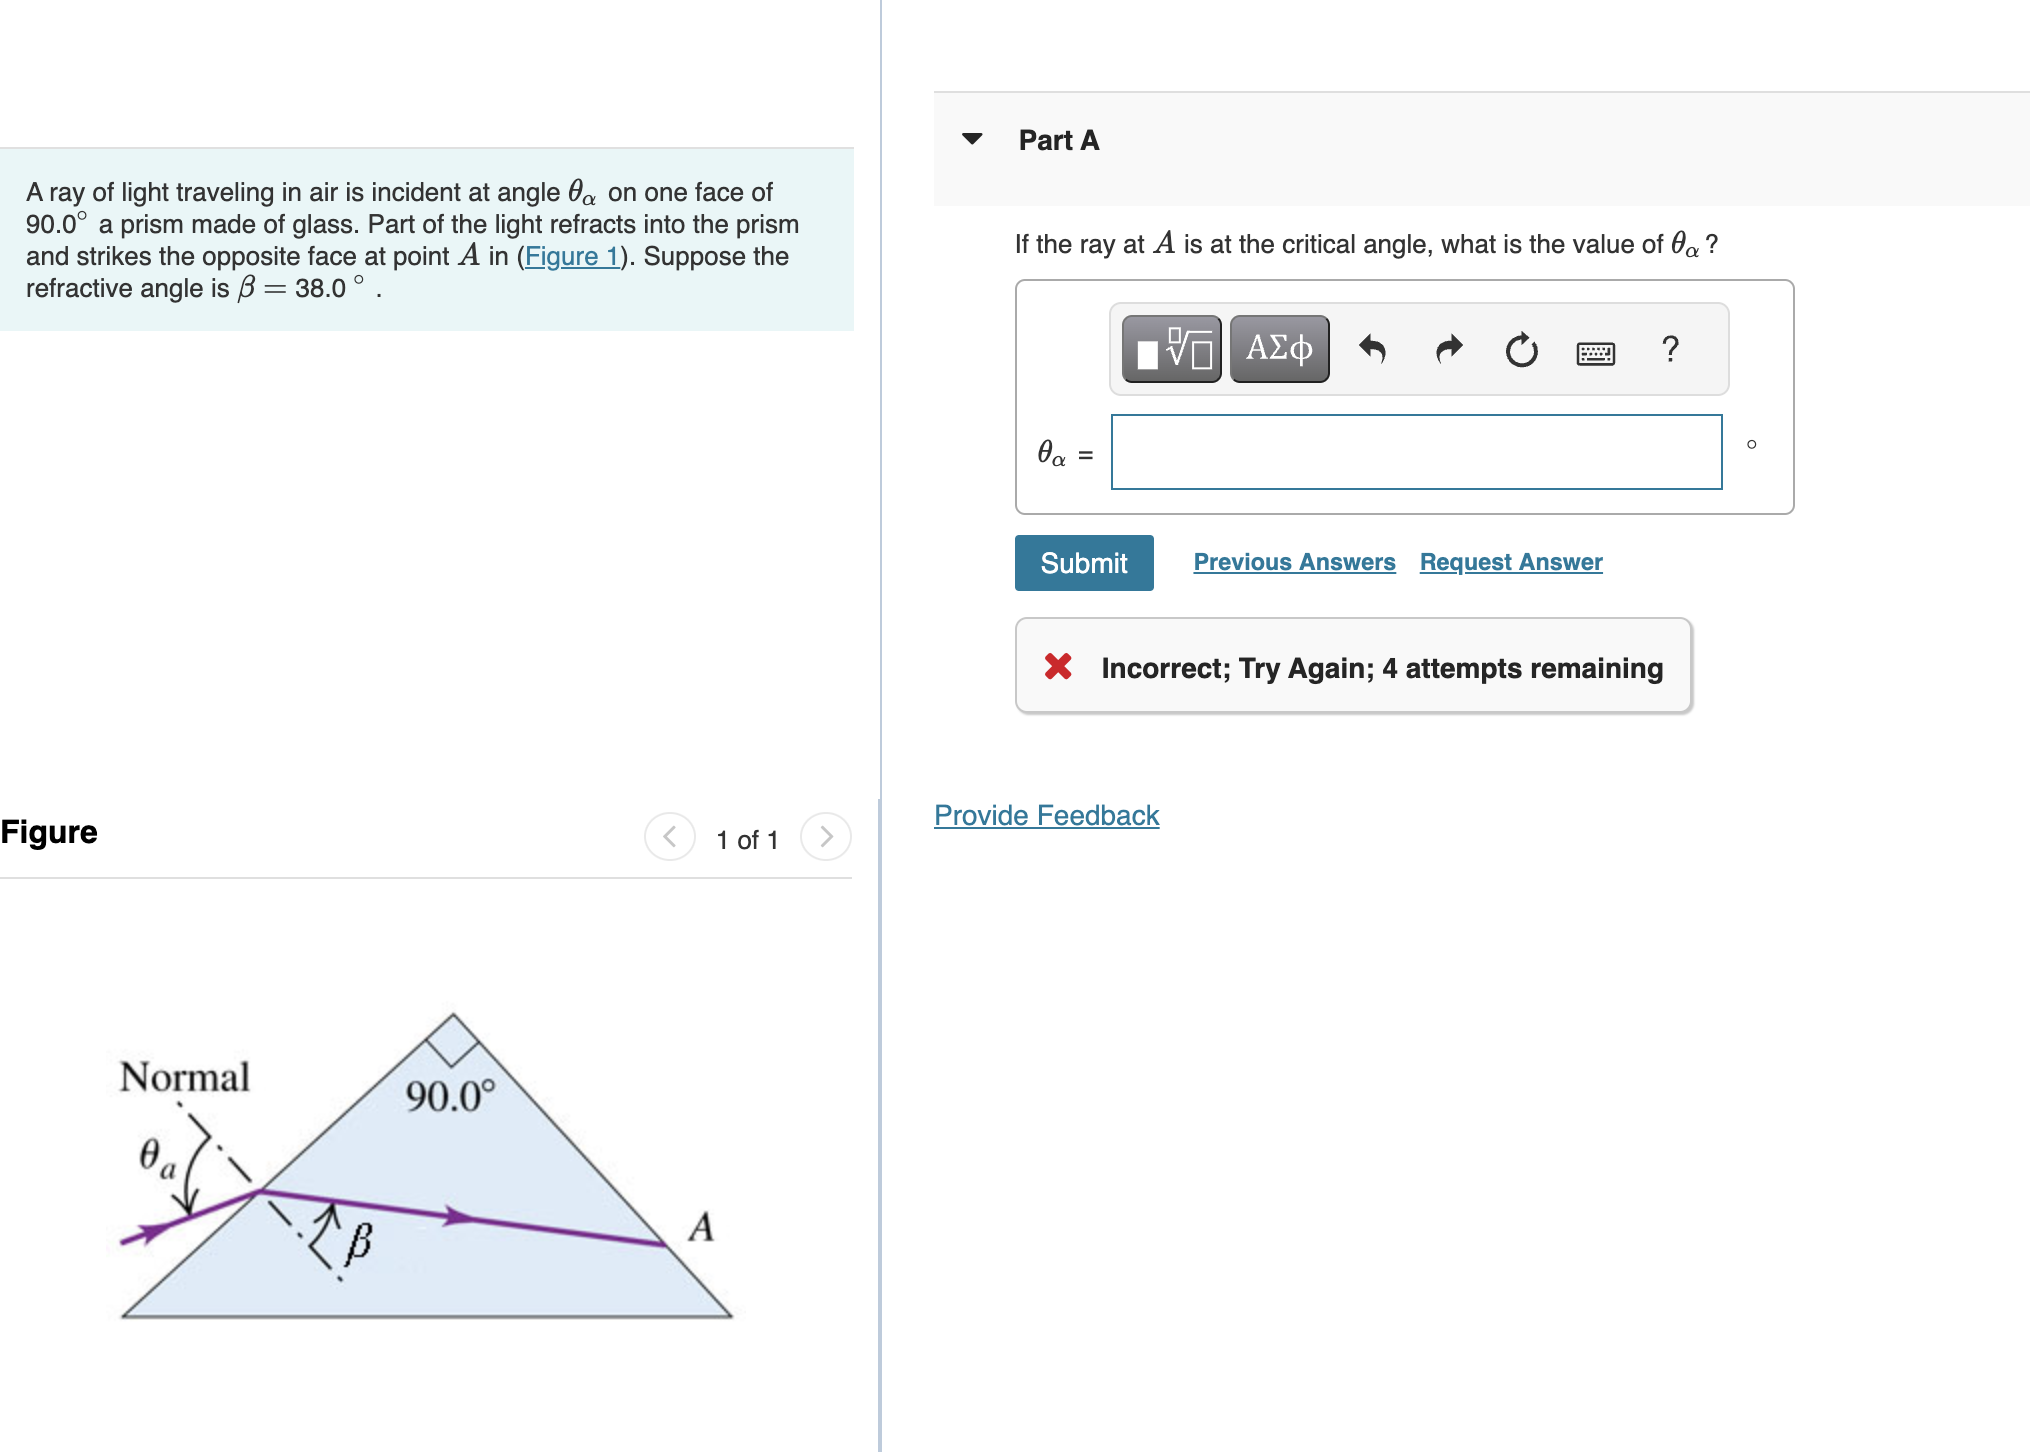
Task: Click inside the θα answer input field
Action: pyautogui.click(x=1415, y=452)
